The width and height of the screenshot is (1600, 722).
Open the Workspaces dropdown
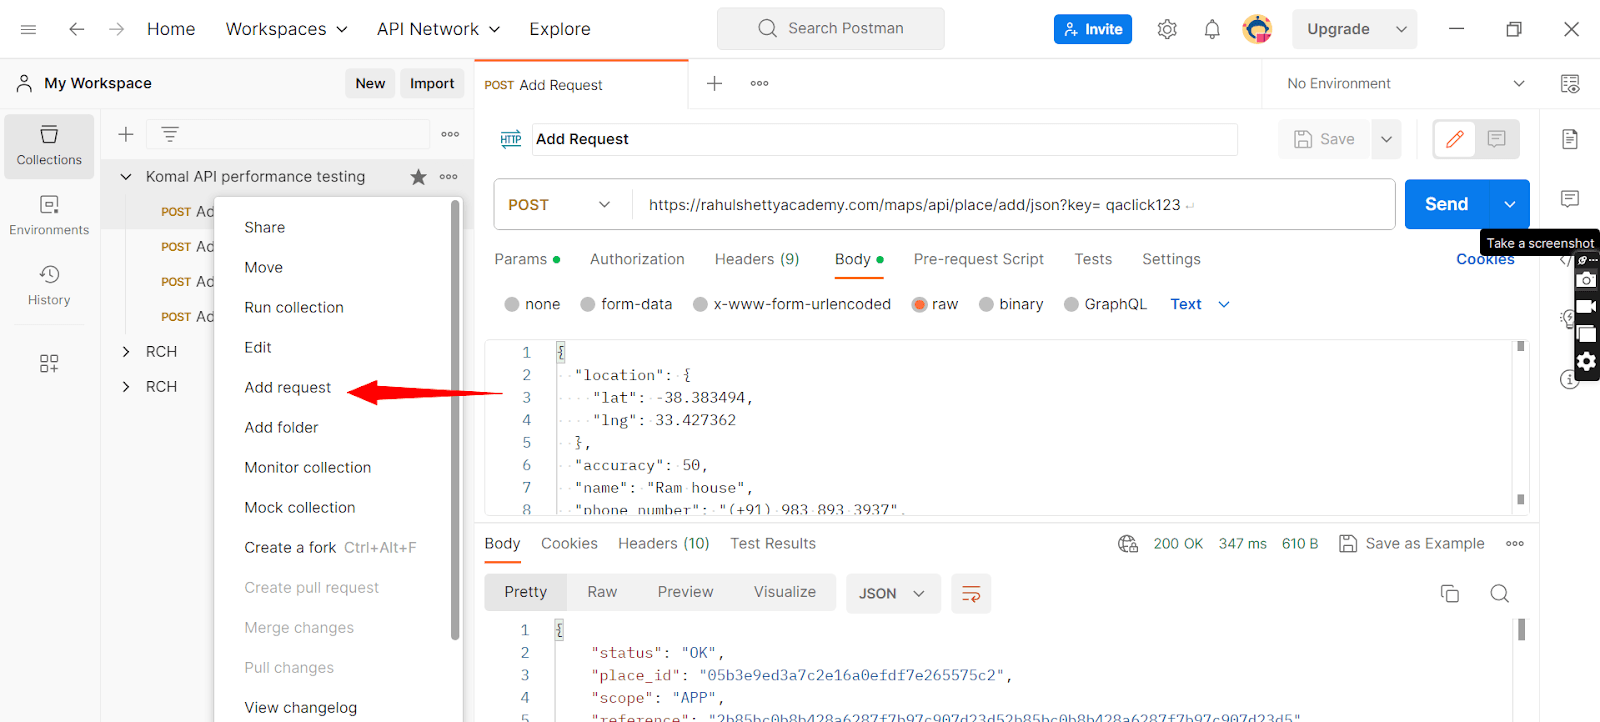pos(287,29)
